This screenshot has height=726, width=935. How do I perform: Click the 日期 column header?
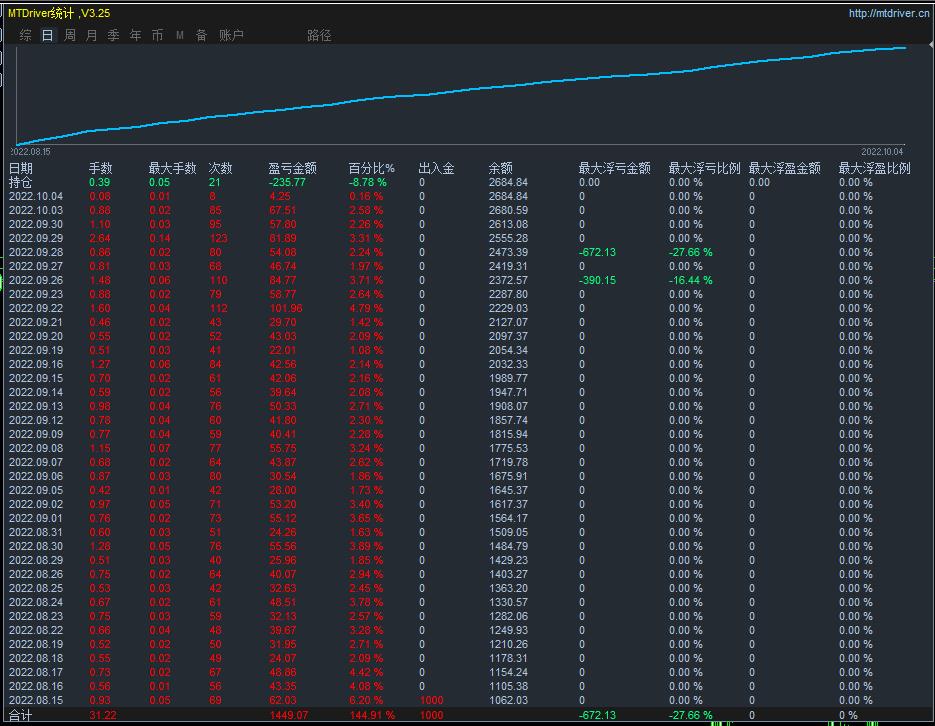click(x=21, y=168)
